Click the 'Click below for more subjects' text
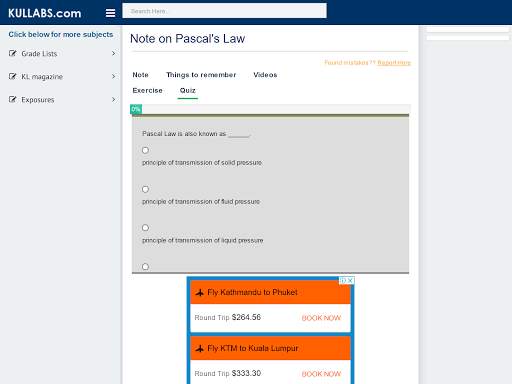 click(61, 34)
